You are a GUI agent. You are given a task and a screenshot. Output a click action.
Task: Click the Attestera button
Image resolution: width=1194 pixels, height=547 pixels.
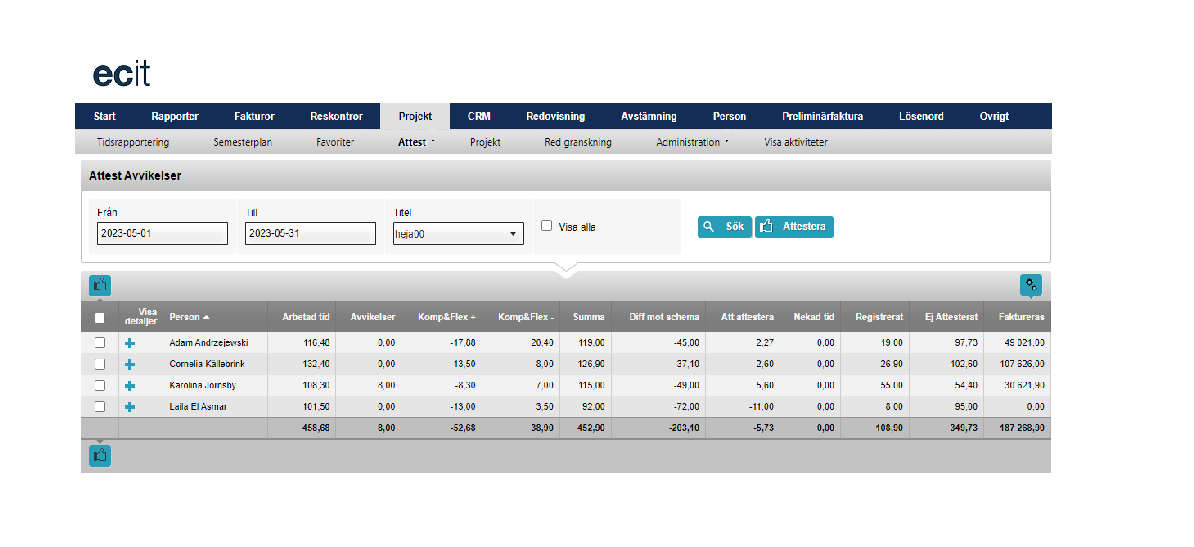(x=794, y=227)
